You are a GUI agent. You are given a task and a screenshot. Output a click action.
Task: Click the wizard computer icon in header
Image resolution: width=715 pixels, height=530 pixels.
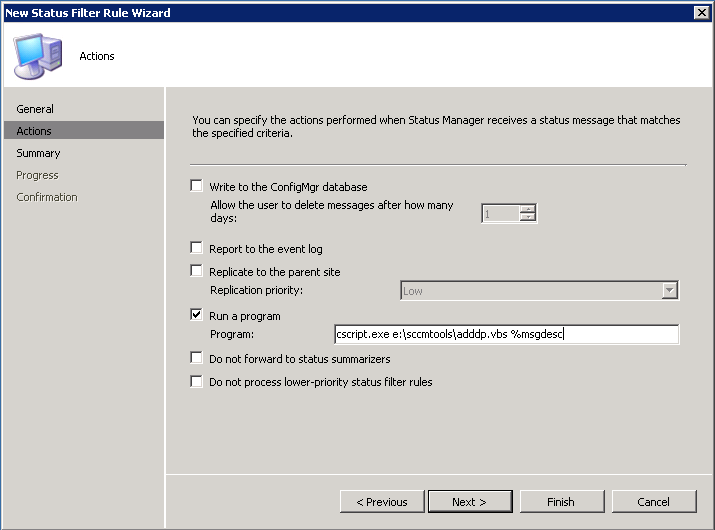tap(39, 55)
